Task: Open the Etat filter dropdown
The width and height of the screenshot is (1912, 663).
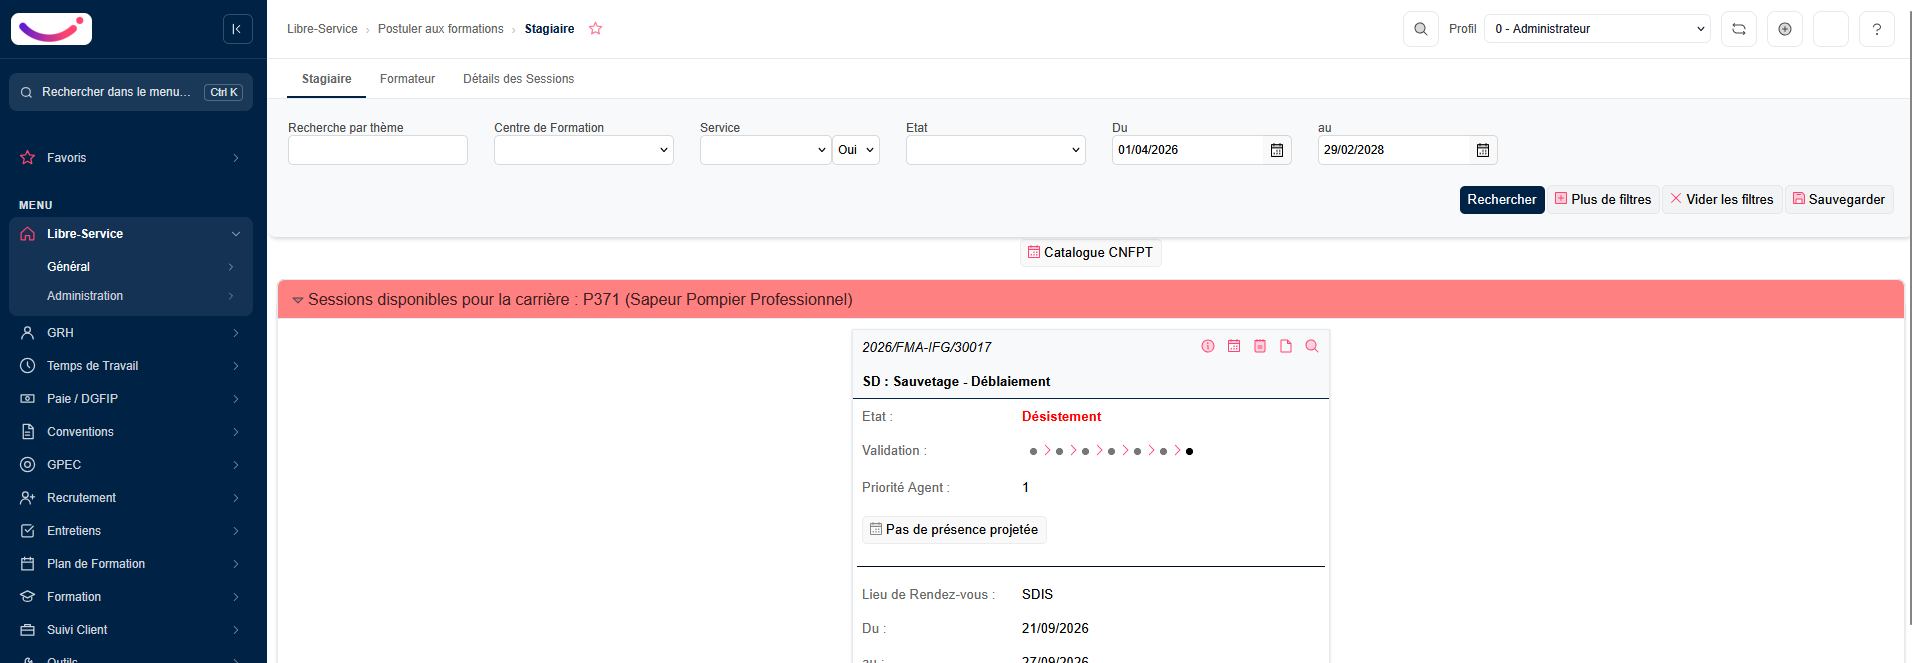Action: (996, 150)
